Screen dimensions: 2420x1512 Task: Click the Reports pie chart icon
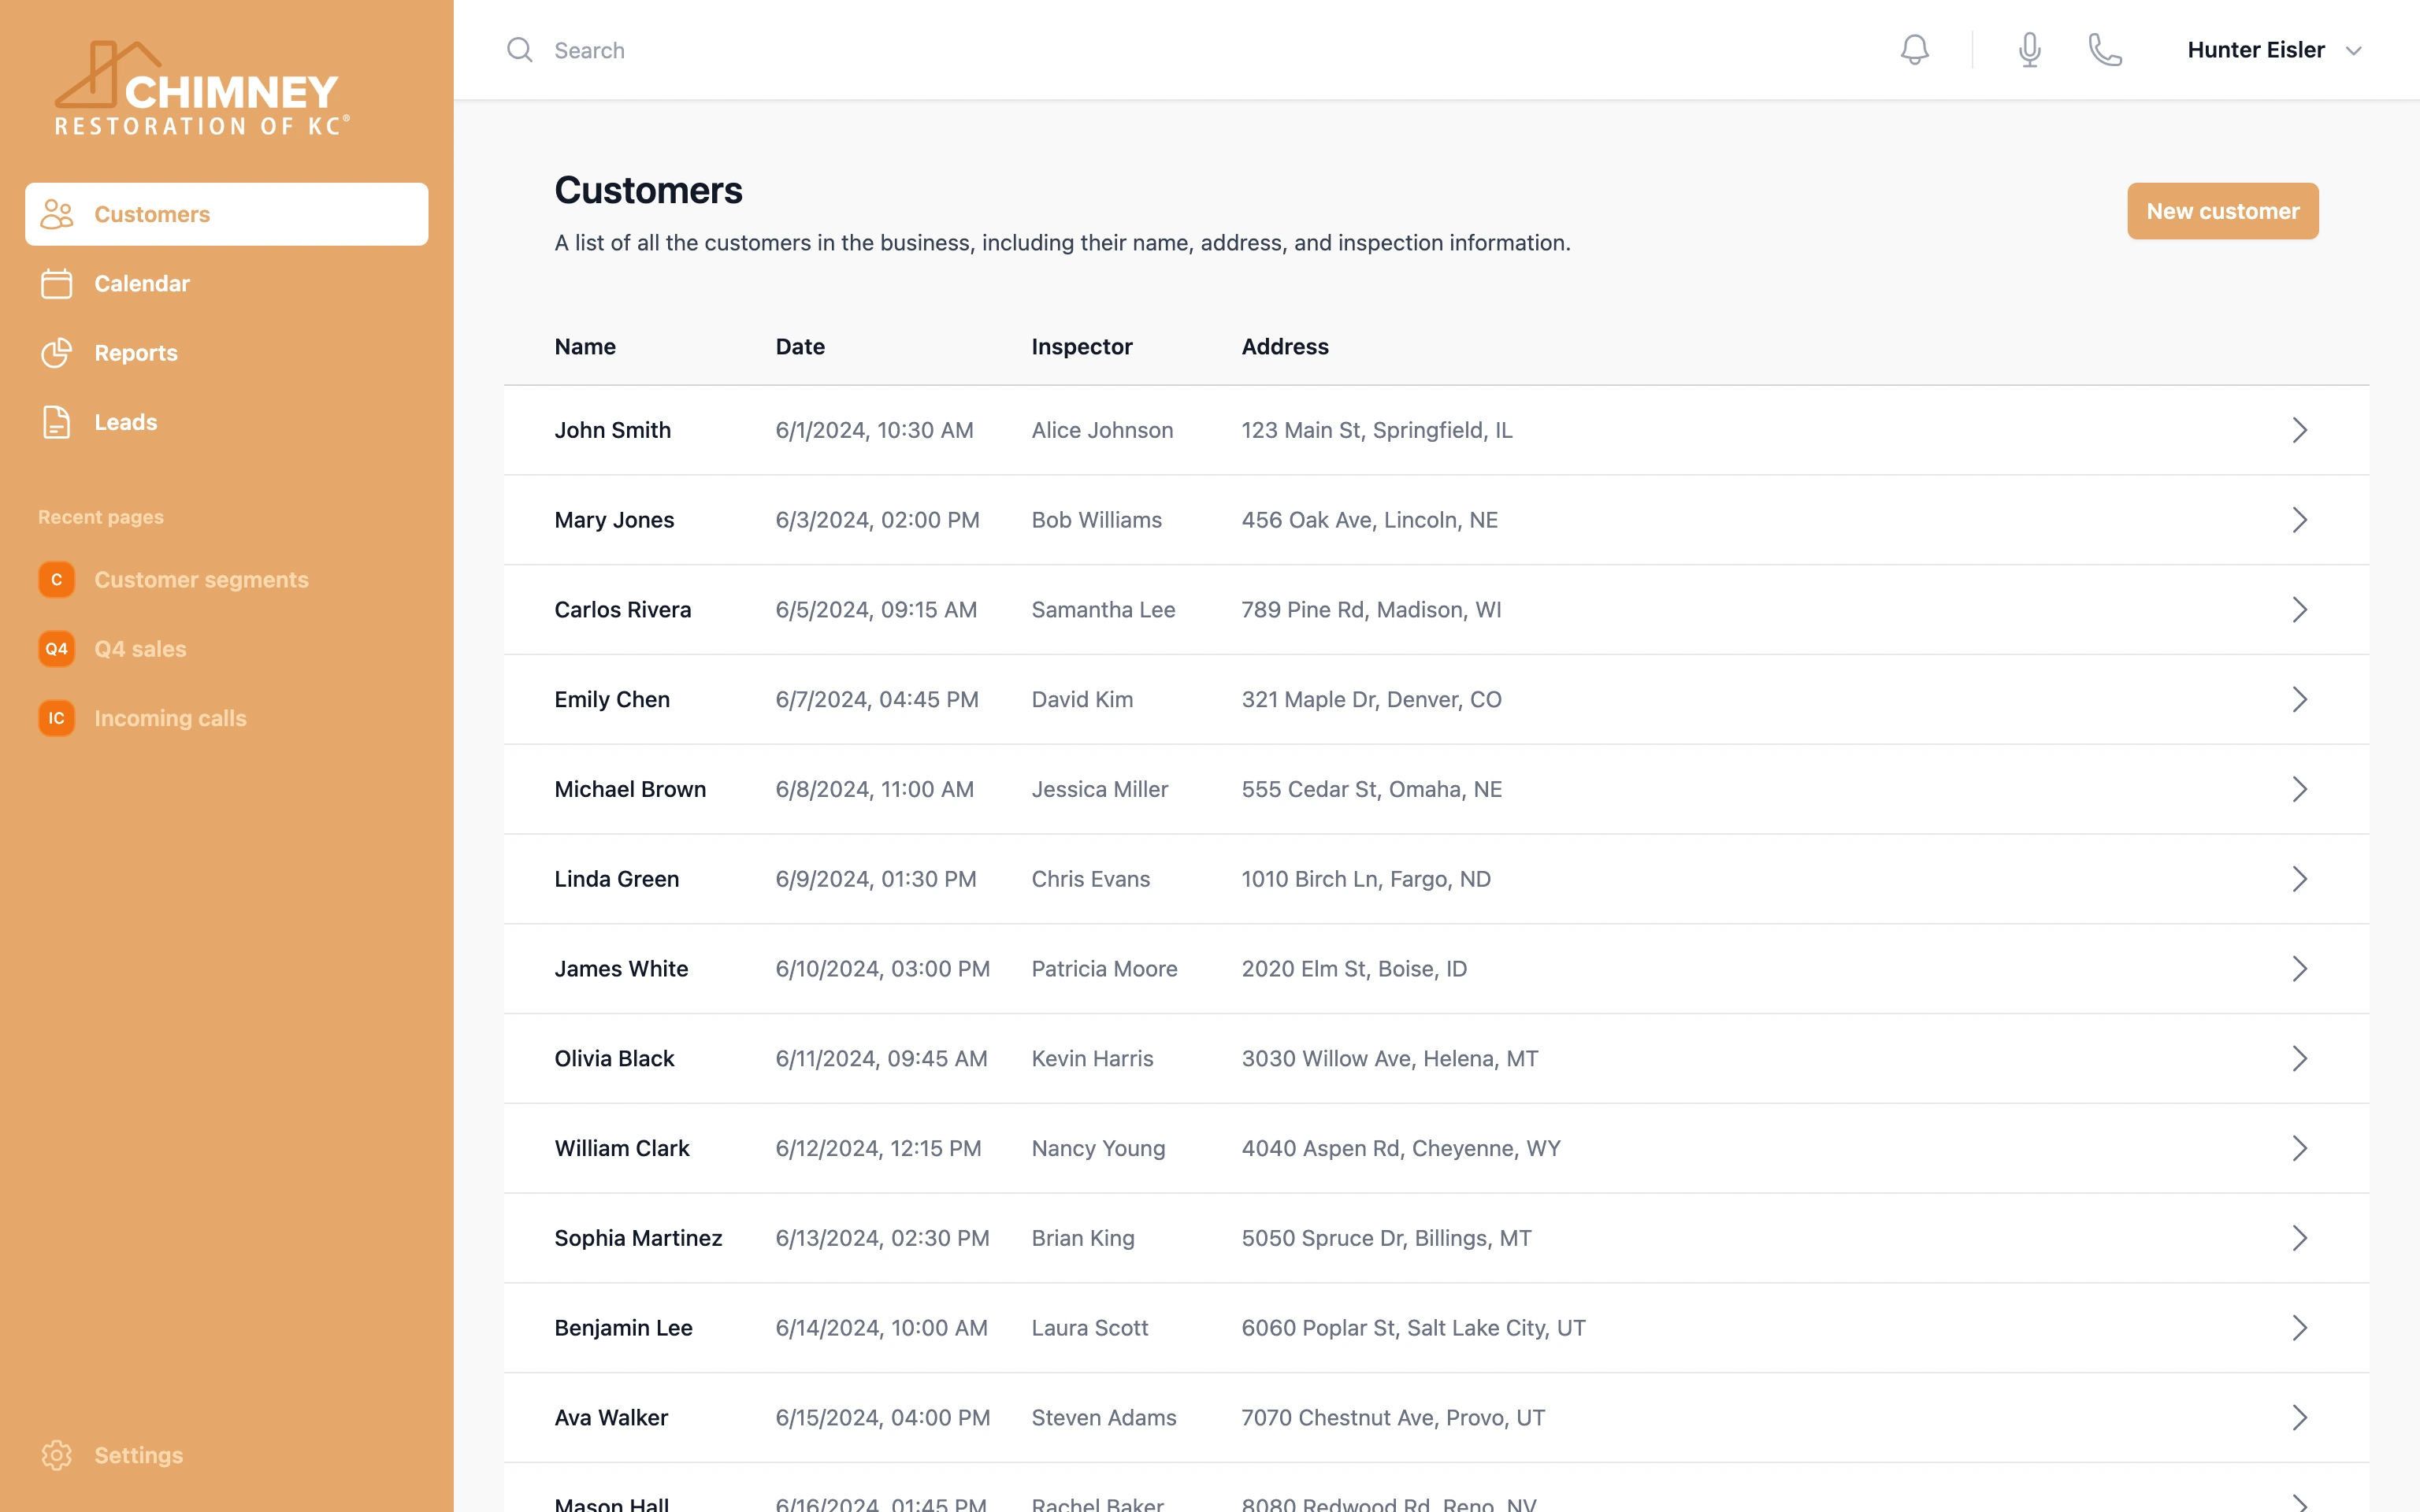tap(57, 353)
